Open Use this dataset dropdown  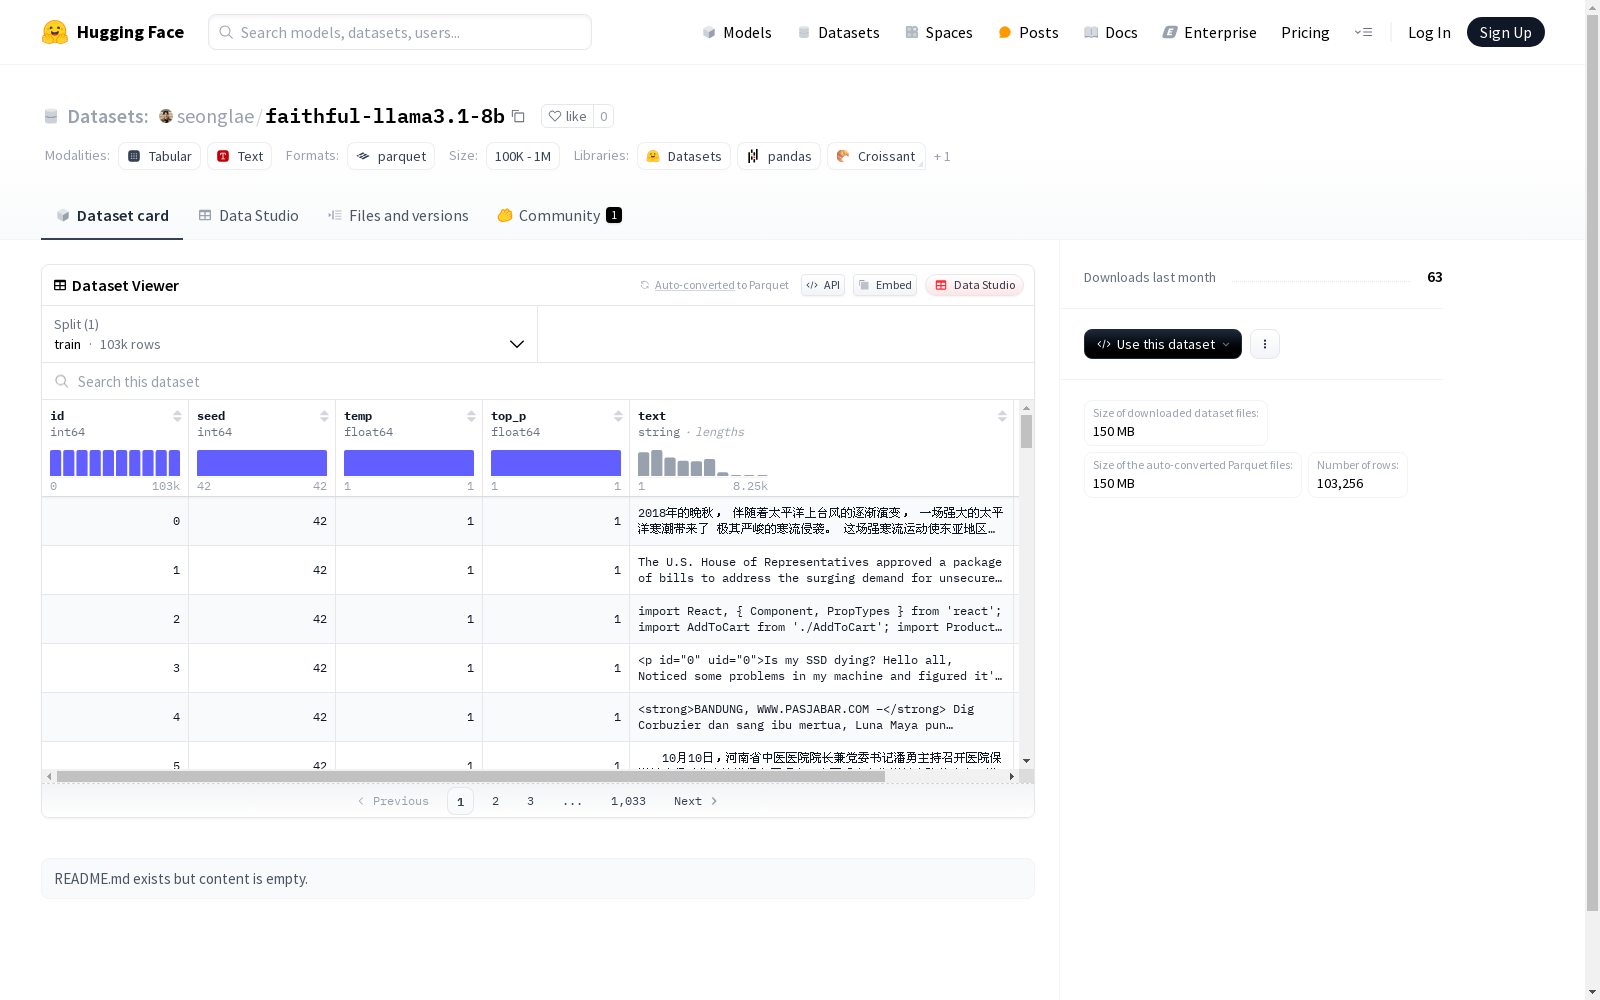click(x=1163, y=344)
